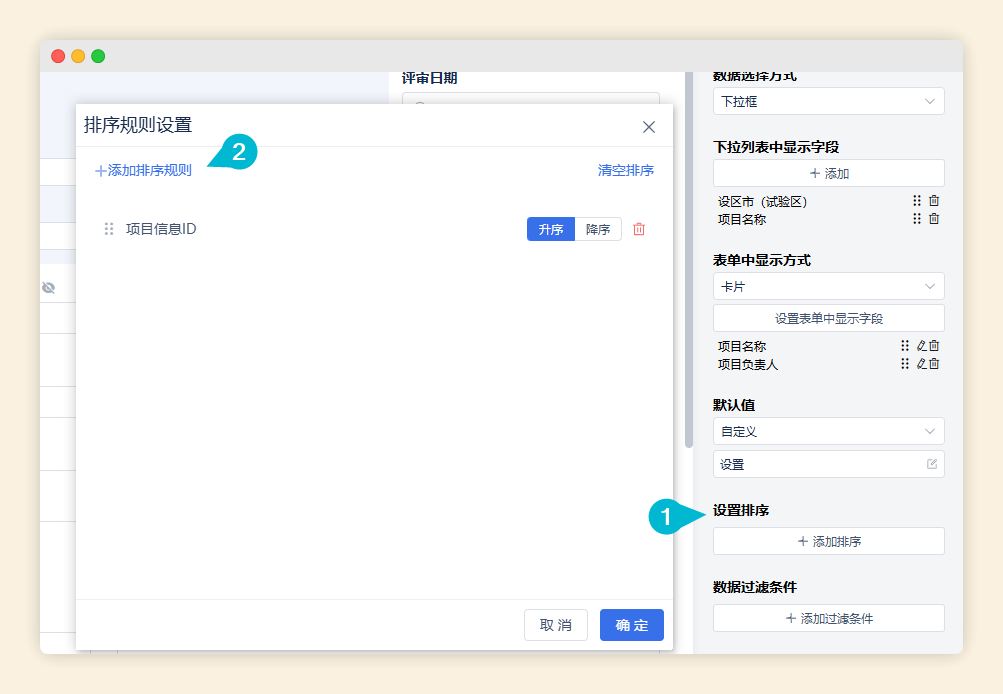Open 卡片 display mode dropdown
The image size is (1003, 694).
pos(829,287)
